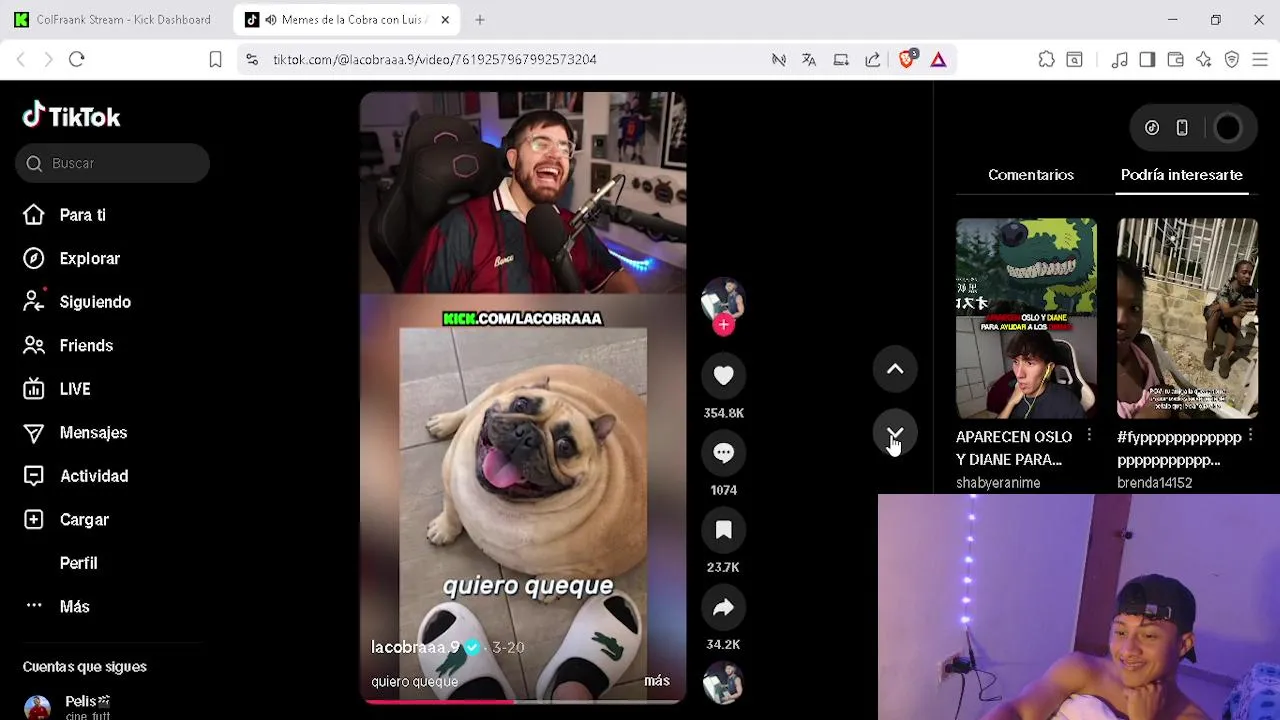Bookmark this page in the address bar
Screen dimensions: 1280x720
[215, 59]
